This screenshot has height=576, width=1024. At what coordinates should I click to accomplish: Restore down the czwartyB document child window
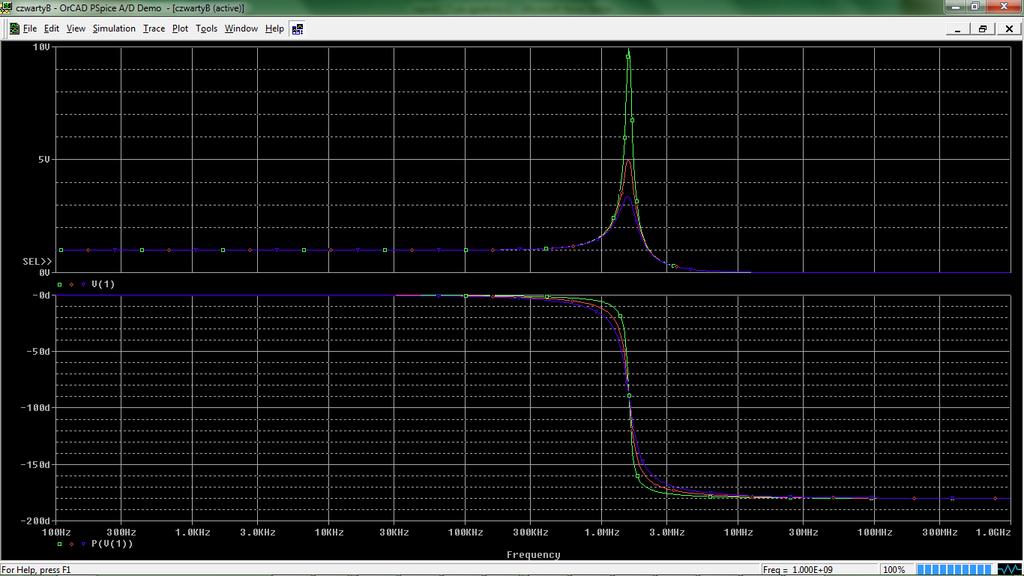983,29
